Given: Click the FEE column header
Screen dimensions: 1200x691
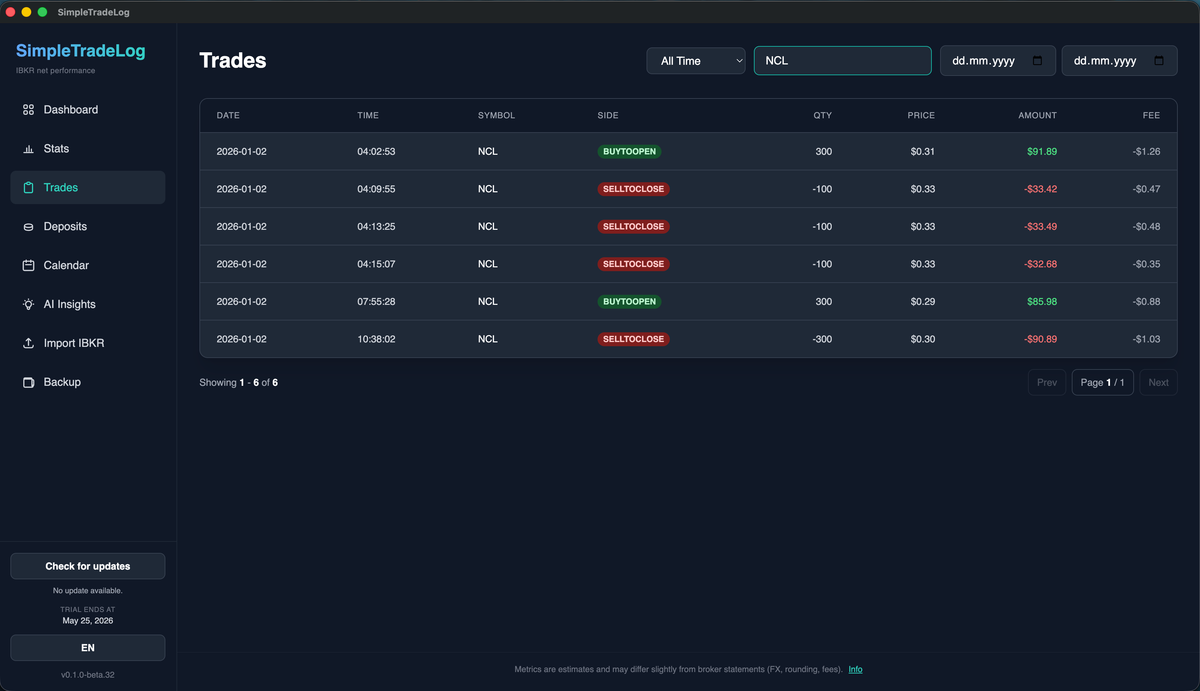Looking at the screenshot, I should [1151, 116].
